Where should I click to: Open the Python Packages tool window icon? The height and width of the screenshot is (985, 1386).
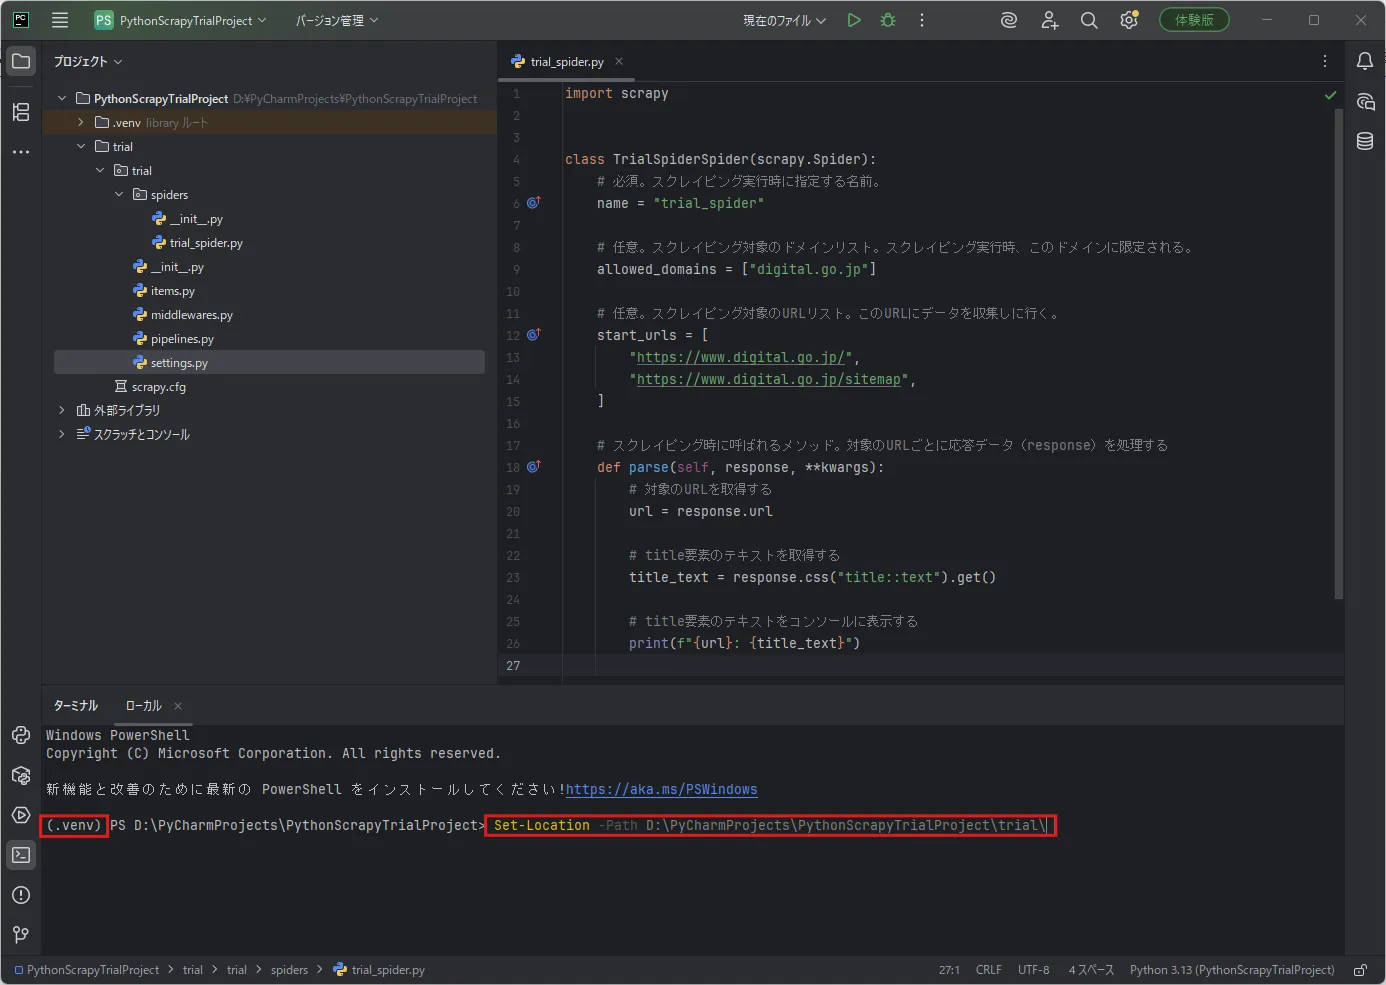click(x=21, y=775)
